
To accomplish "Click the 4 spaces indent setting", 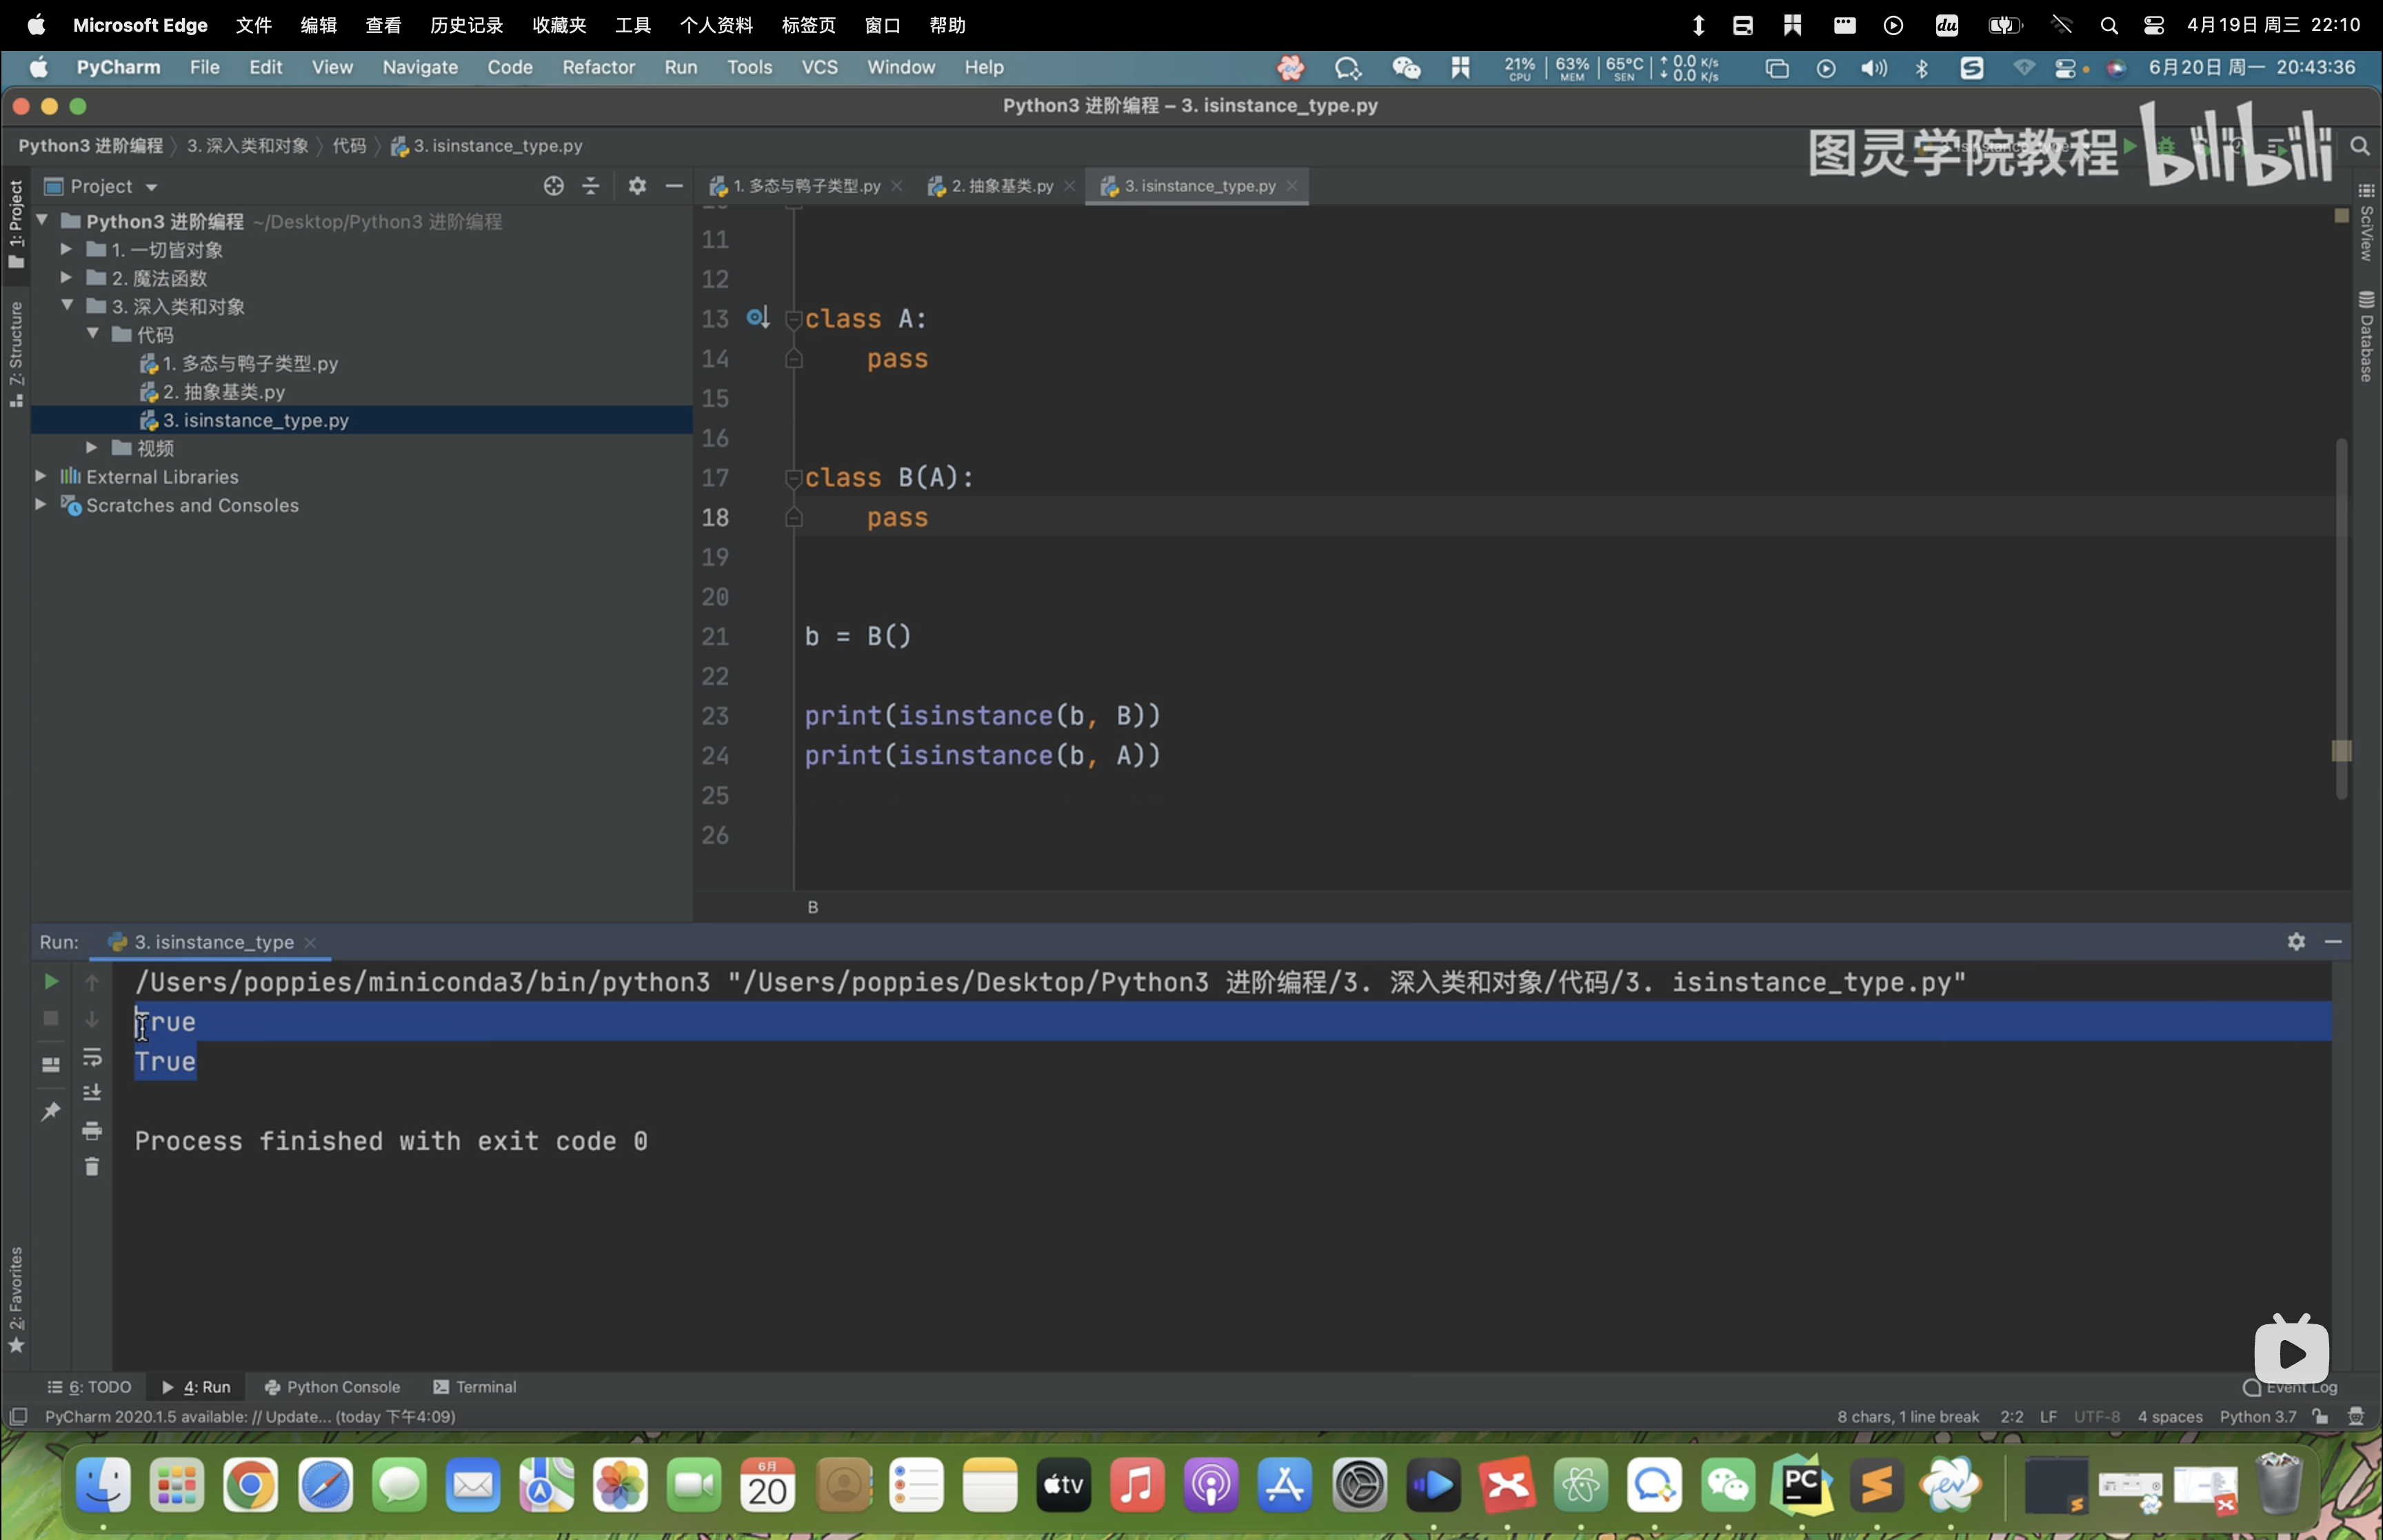I will pyautogui.click(x=2170, y=1417).
